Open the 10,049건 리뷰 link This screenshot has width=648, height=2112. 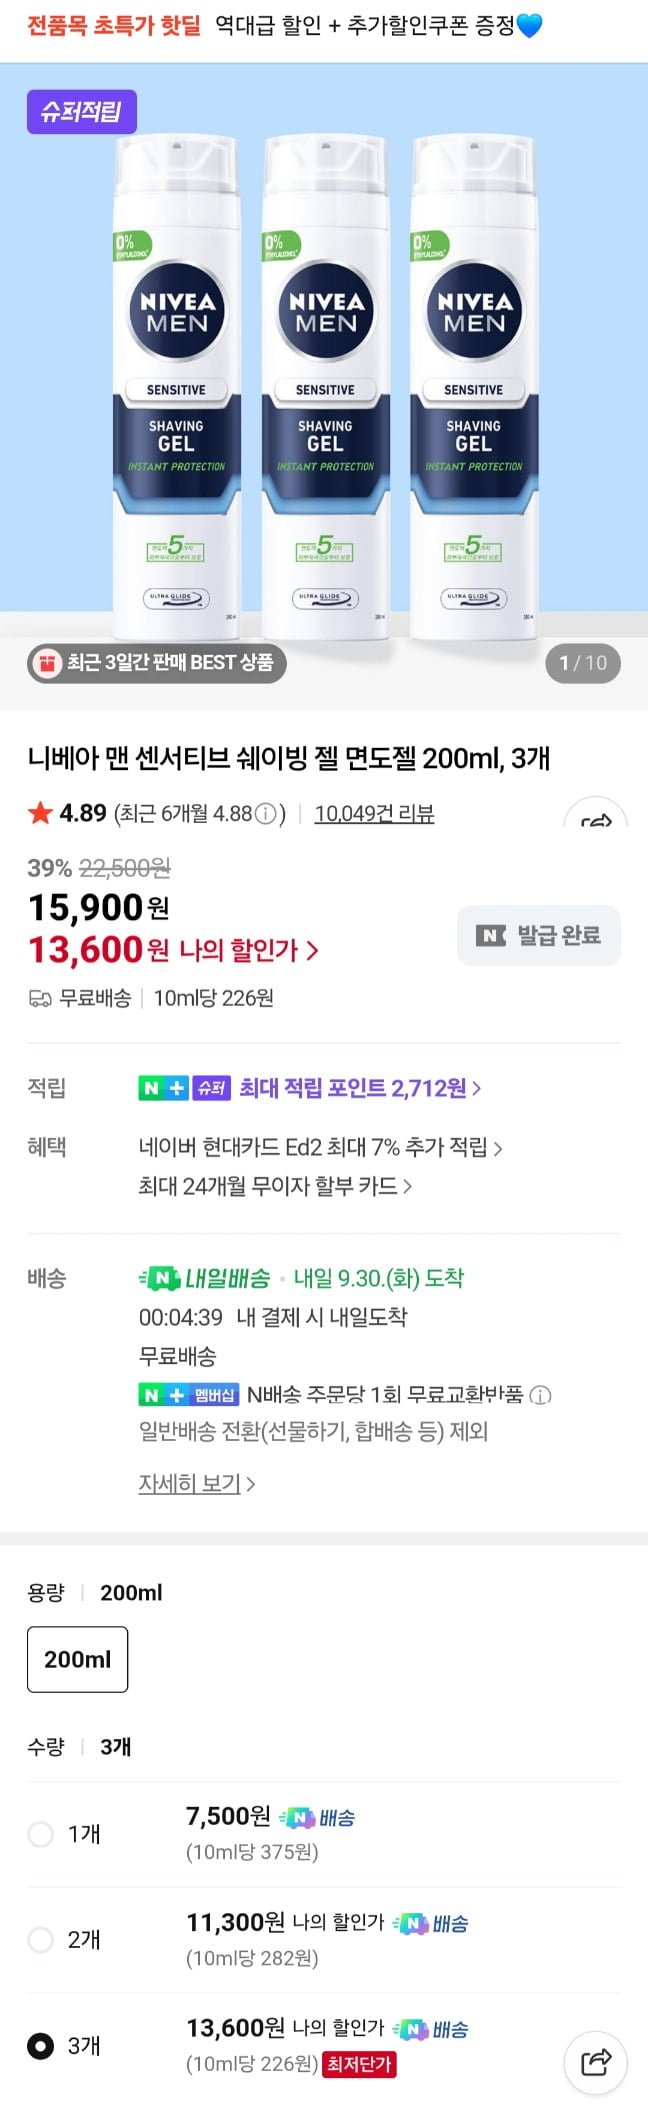tap(374, 814)
